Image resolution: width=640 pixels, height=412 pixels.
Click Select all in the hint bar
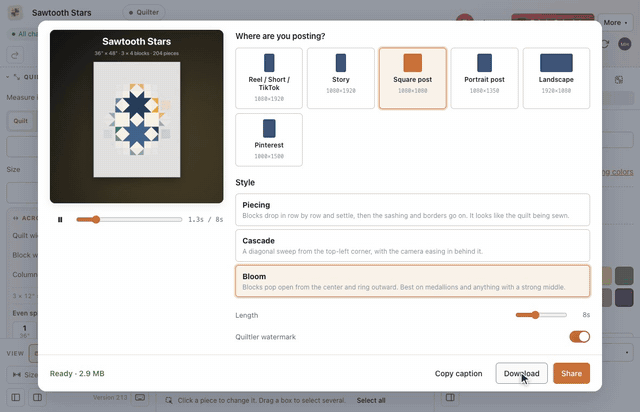click(371, 401)
